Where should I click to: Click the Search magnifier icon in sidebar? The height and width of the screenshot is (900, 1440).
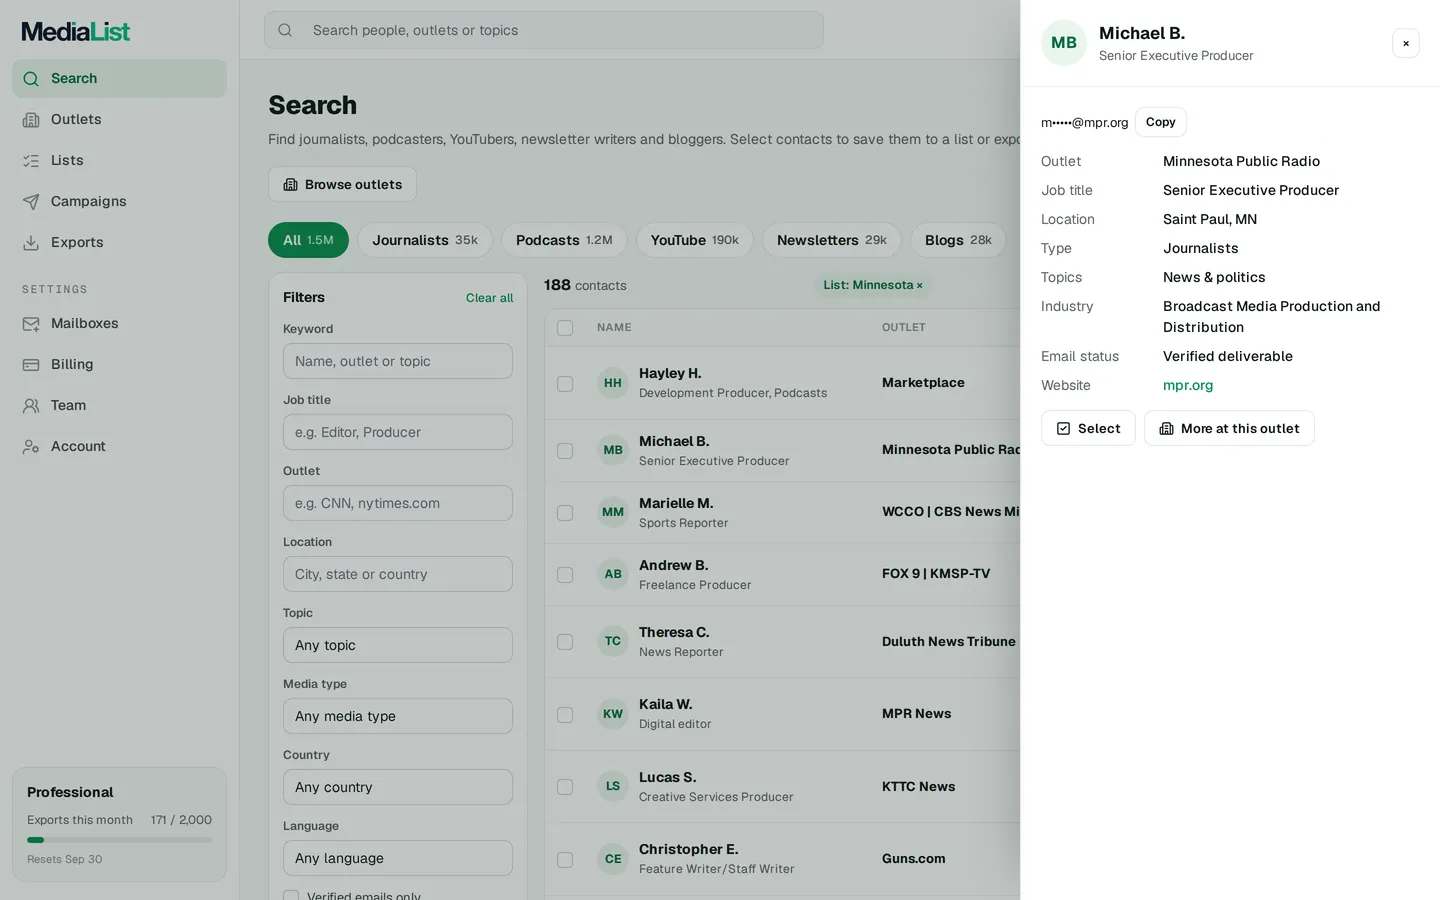31,79
